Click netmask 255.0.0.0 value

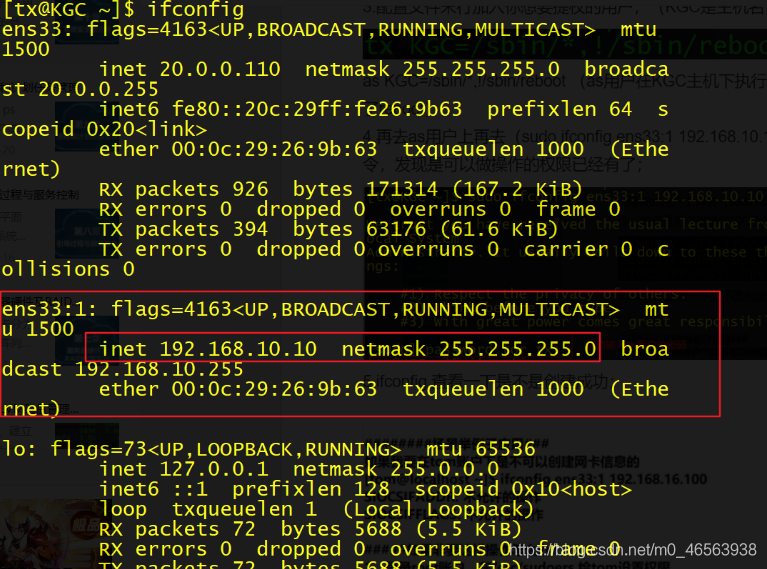click(396, 469)
